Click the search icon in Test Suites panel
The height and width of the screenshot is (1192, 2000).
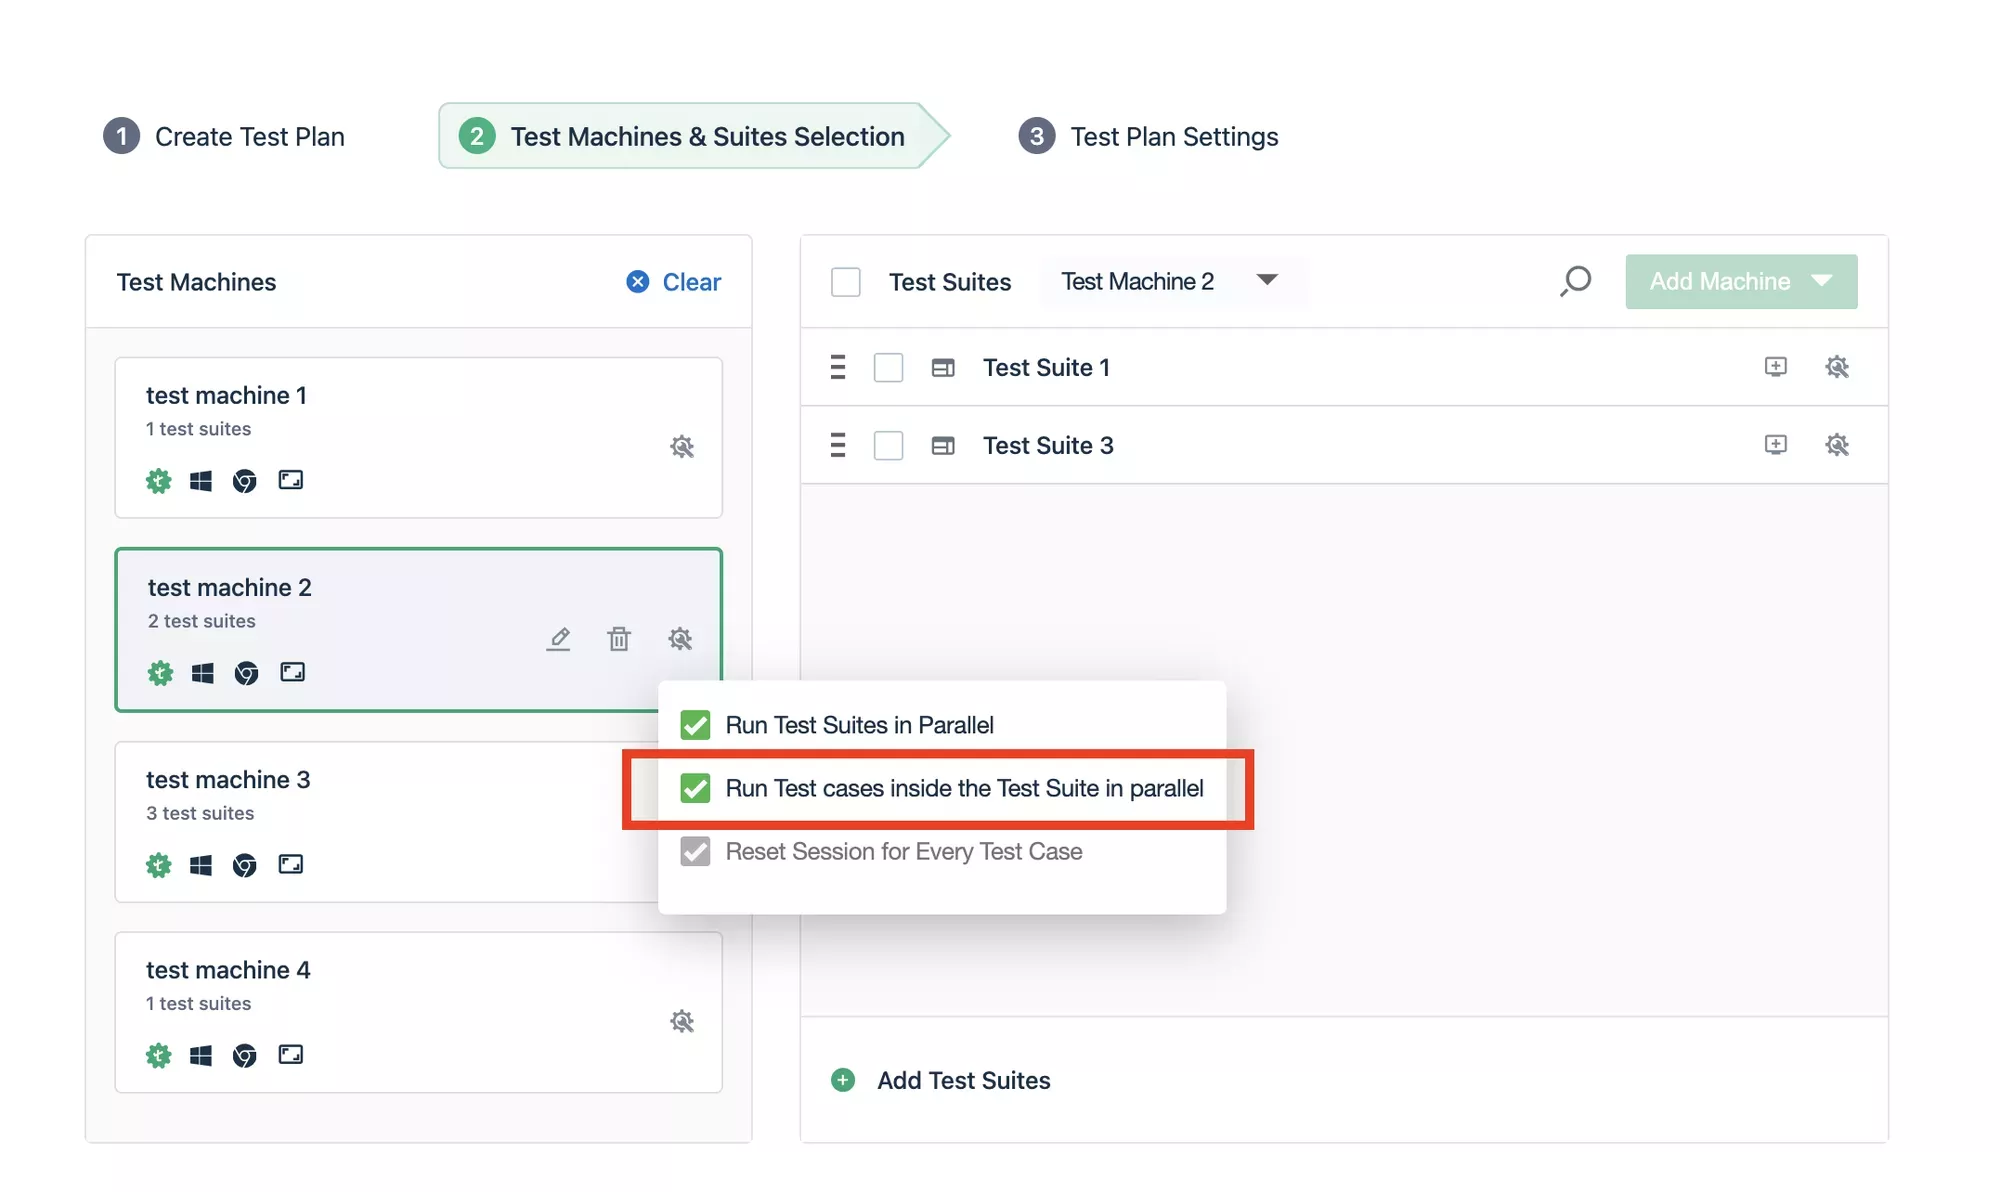[x=1576, y=281]
